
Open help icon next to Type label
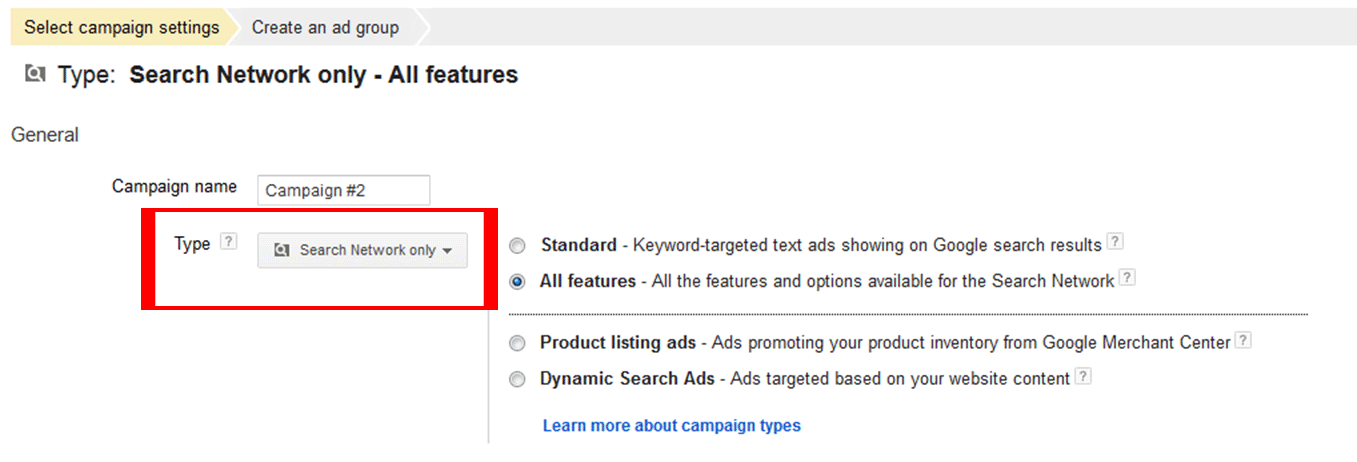point(229,241)
